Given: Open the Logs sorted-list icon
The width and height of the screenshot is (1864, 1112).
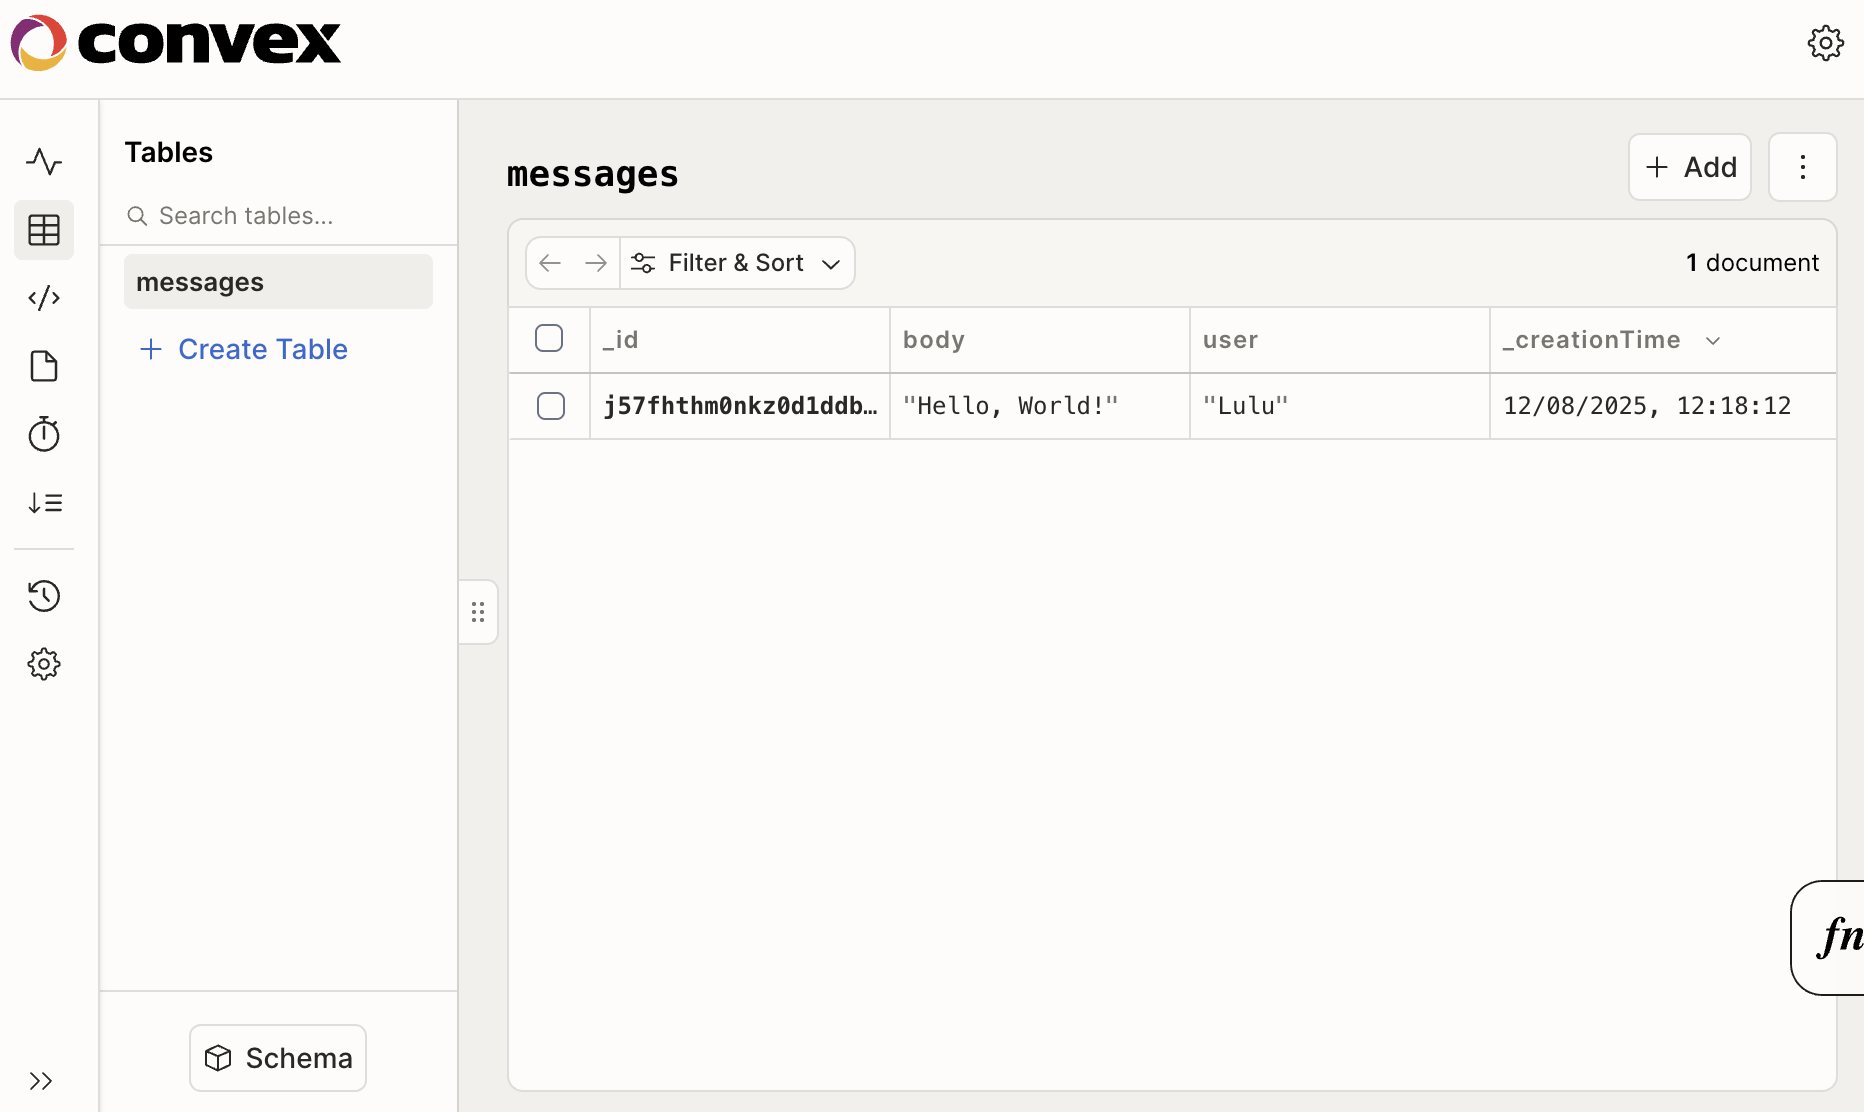Looking at the screenshot, I should pyautogui.click(x=44, y=502).
